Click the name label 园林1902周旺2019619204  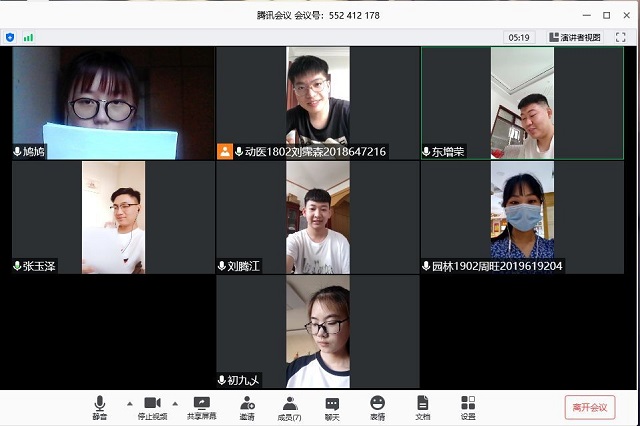tap(497, 266)
